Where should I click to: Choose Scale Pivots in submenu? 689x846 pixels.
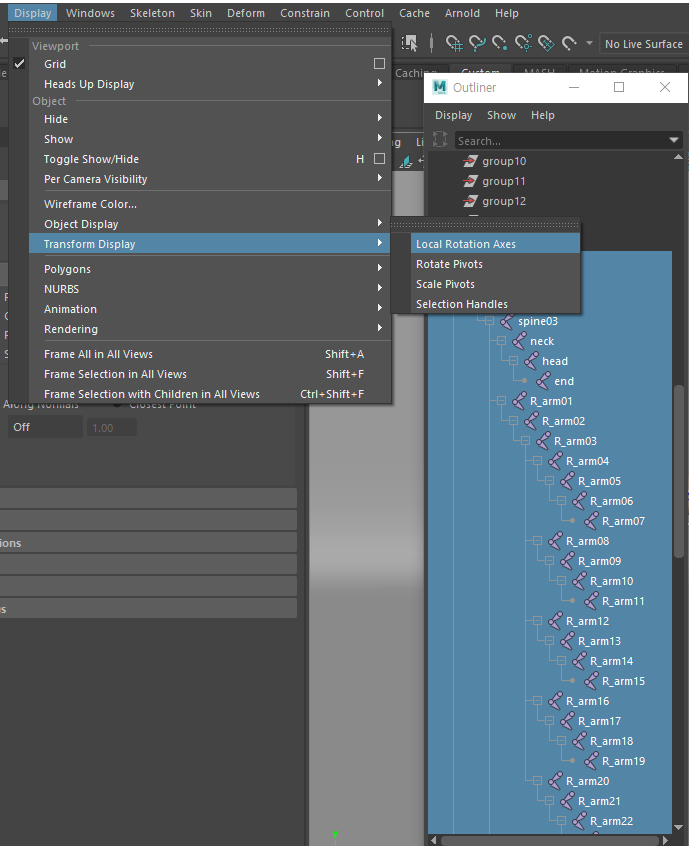495,284
